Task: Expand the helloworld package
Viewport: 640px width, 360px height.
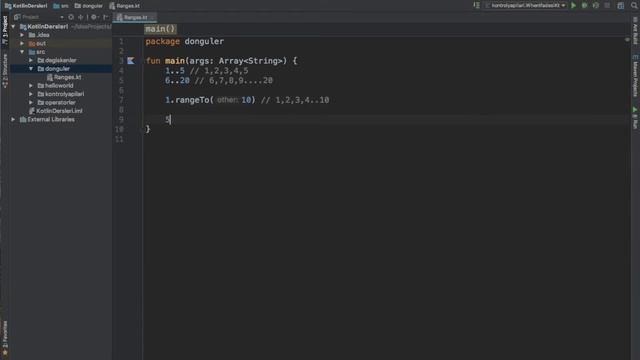Action: (31, 86)
